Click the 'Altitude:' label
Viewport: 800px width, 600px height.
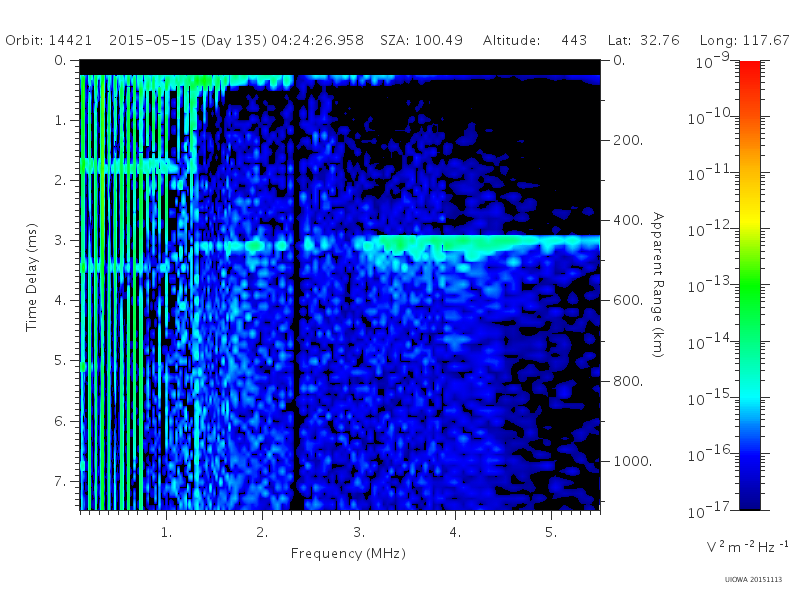(x=511, y=40)
